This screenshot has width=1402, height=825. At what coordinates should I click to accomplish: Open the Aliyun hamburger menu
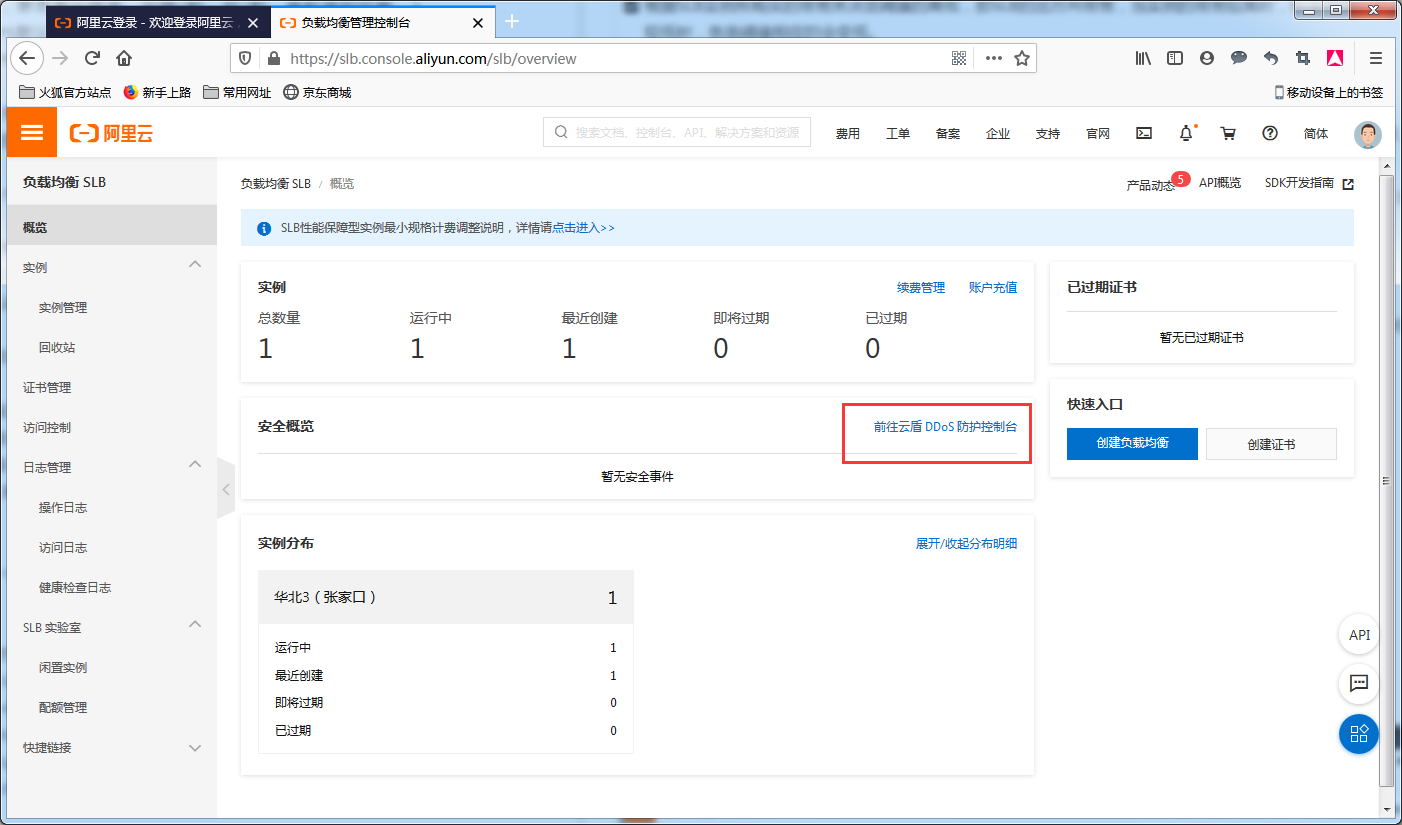coord(32,133)
